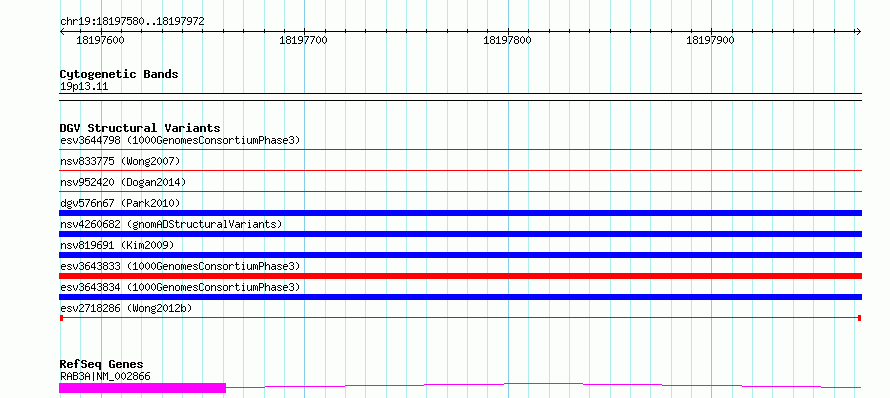
Task: Open variant nsv4260682 (gnomADStructuralVariants) label
Action: click(x=171, y=224)
